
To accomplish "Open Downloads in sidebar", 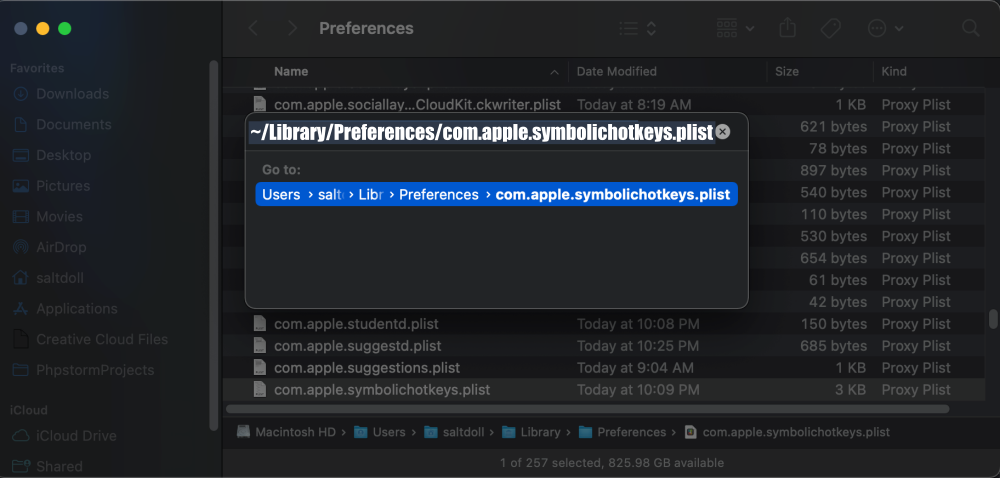I will coord(72,94).
